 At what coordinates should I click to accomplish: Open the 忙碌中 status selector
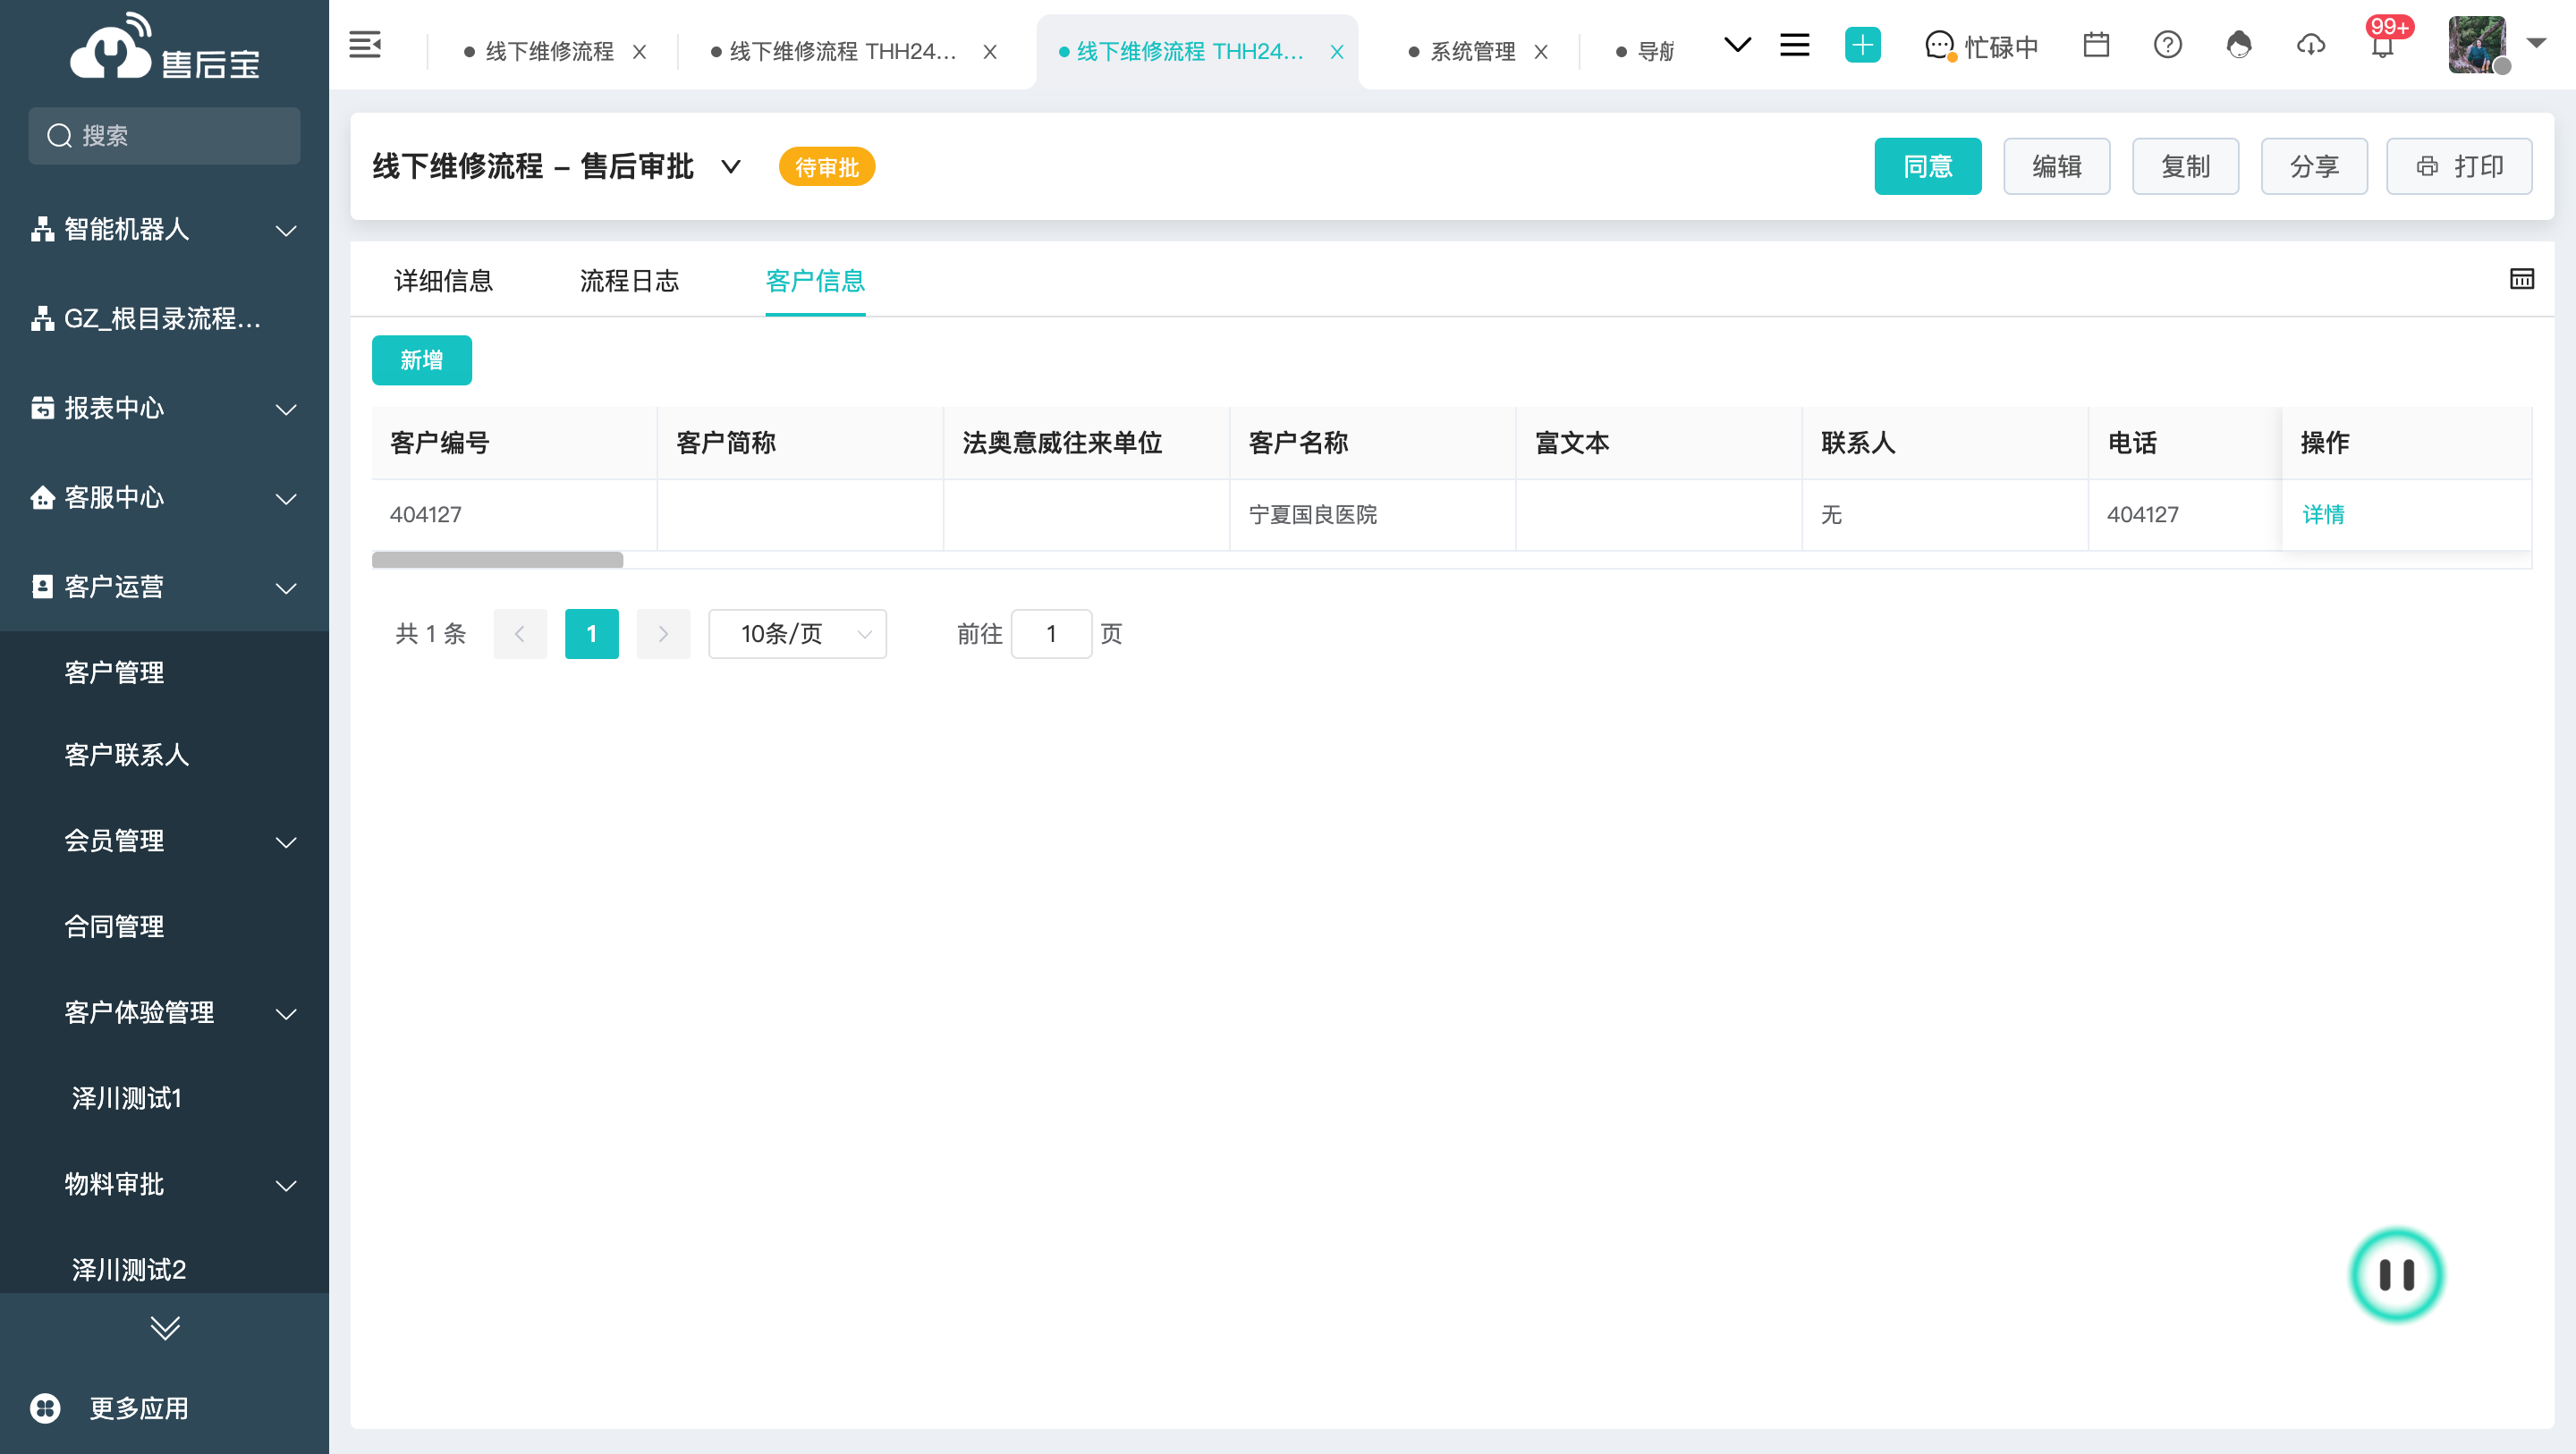pyautogui.click(x=1981, y=47)
